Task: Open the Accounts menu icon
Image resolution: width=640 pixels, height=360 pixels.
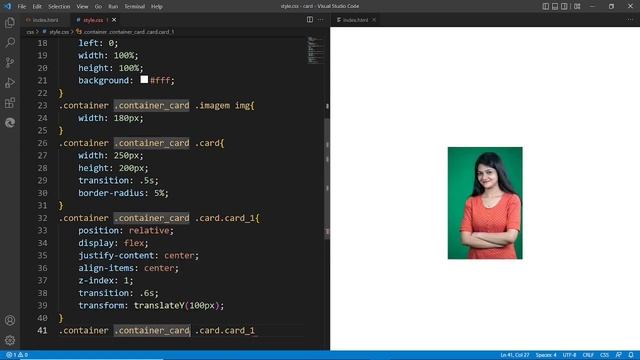Action: [x=10, y=320]
